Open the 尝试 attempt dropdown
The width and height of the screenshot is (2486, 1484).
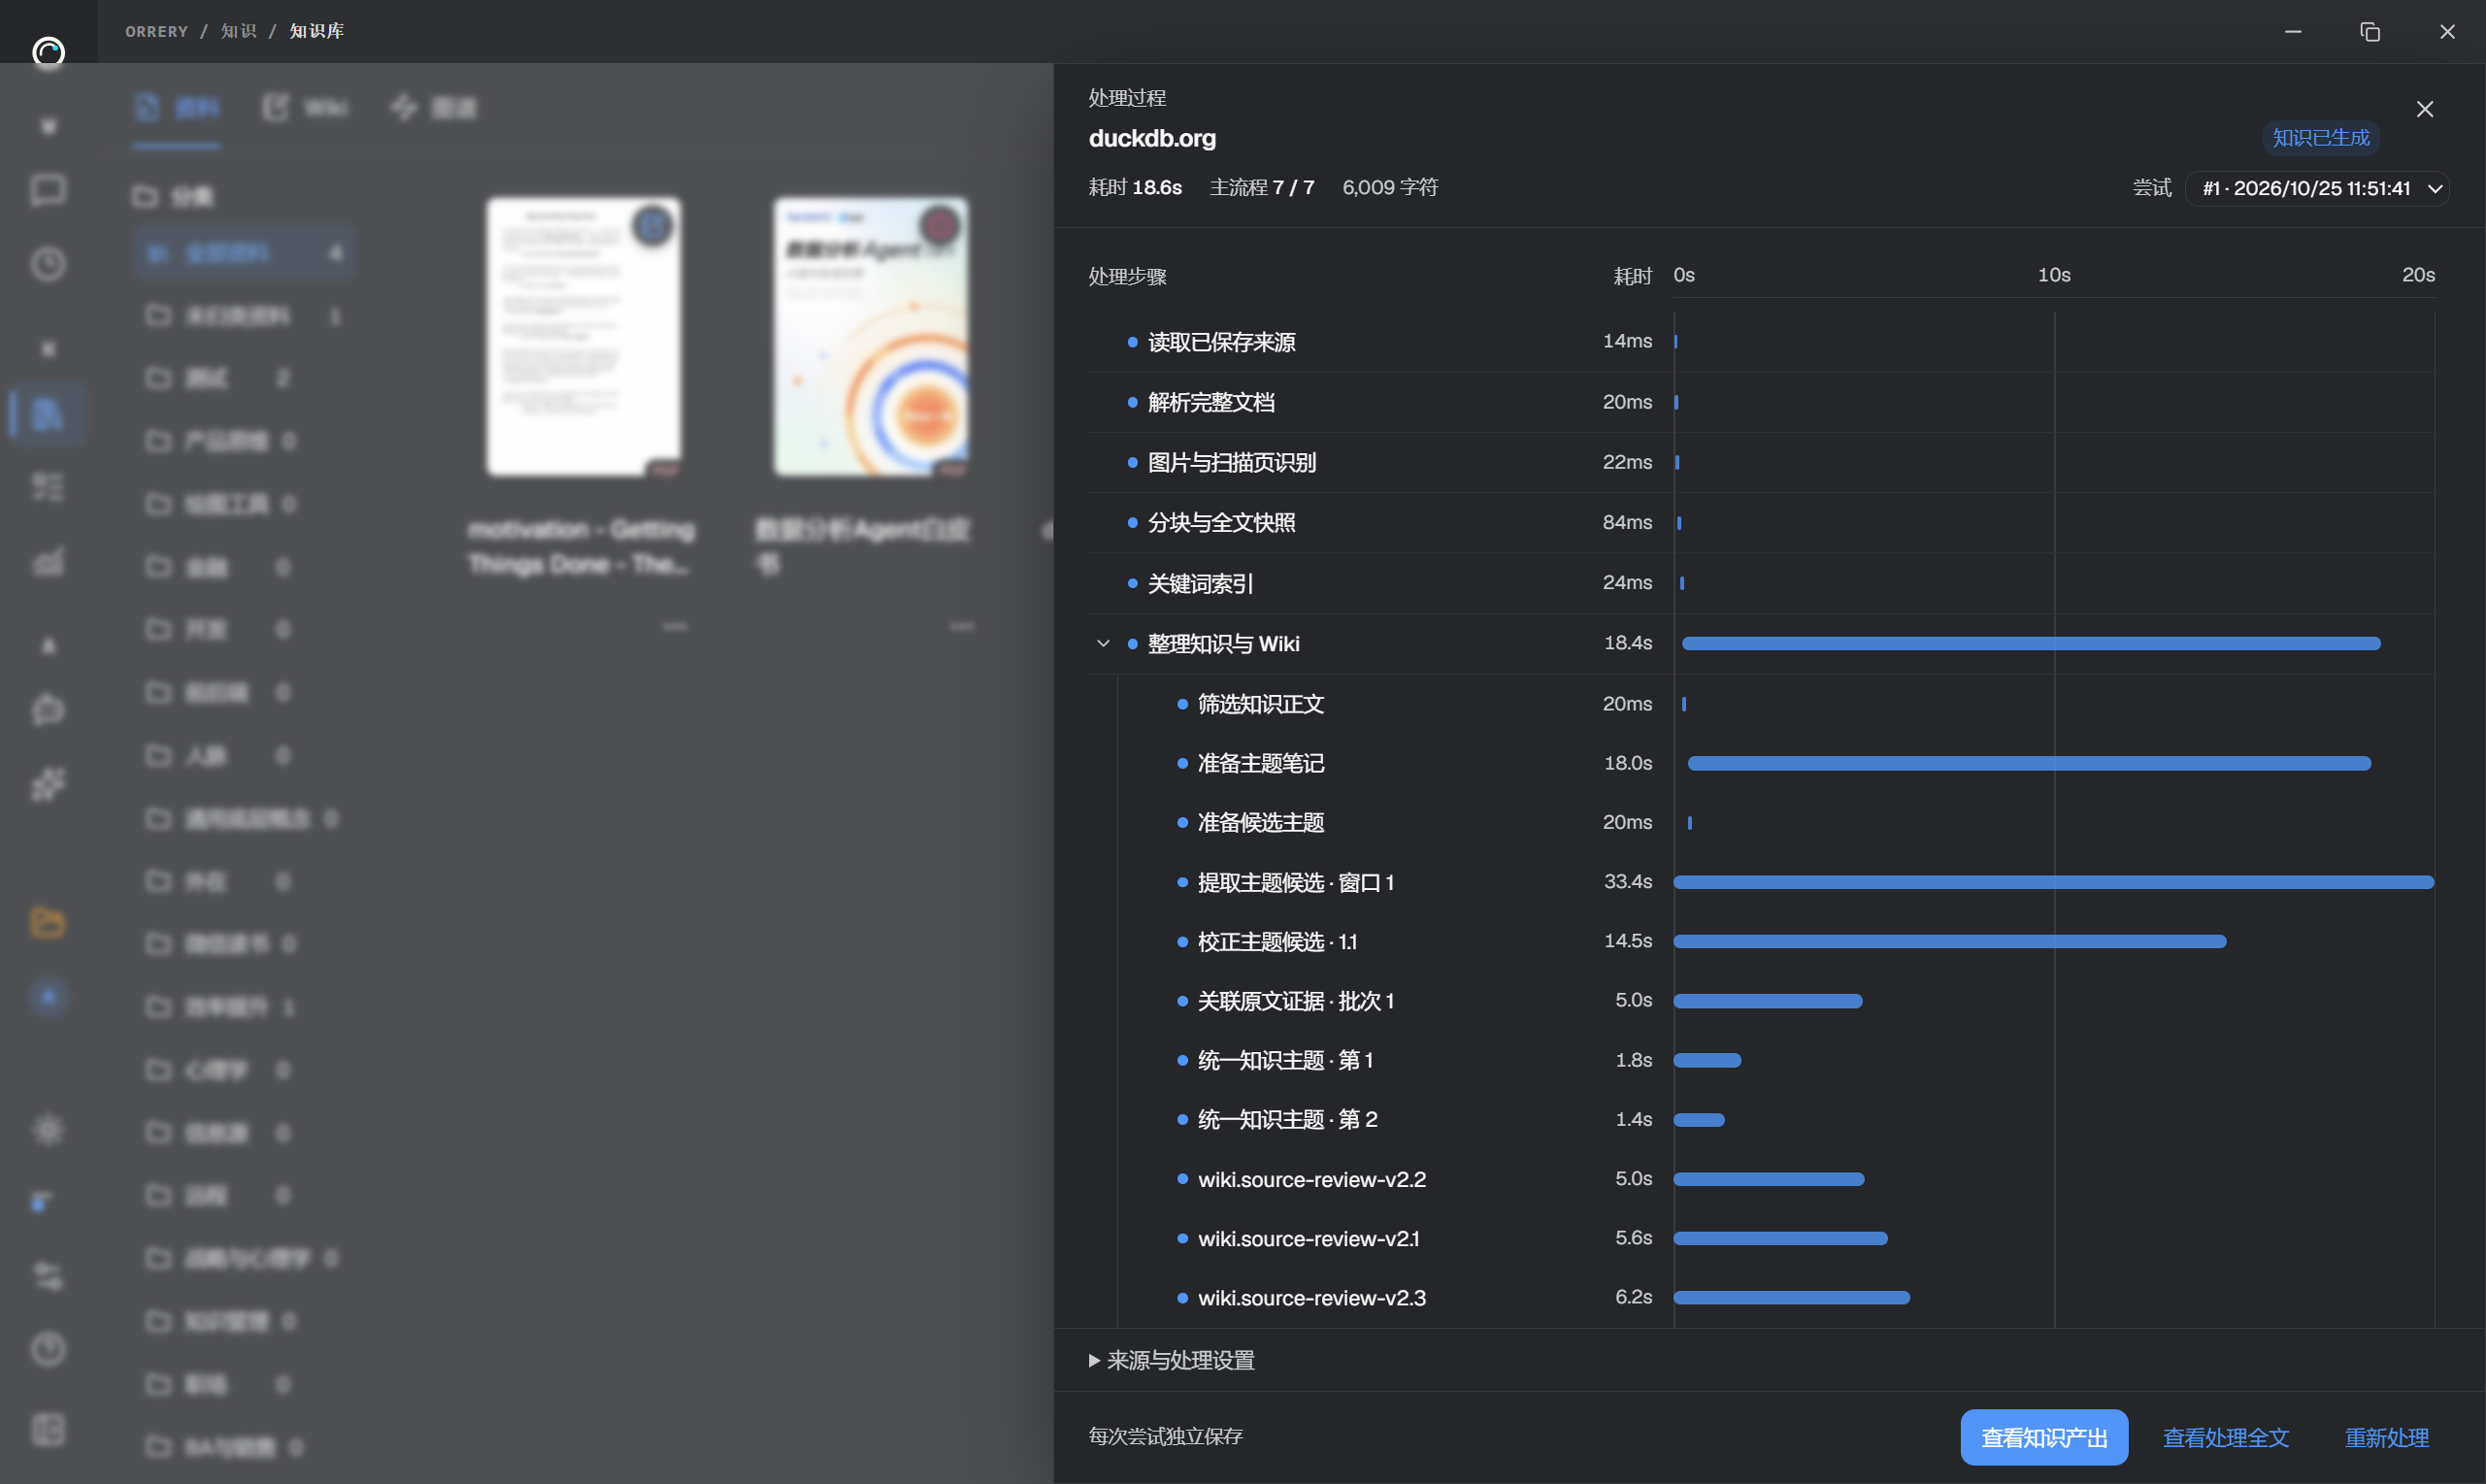2316,189
